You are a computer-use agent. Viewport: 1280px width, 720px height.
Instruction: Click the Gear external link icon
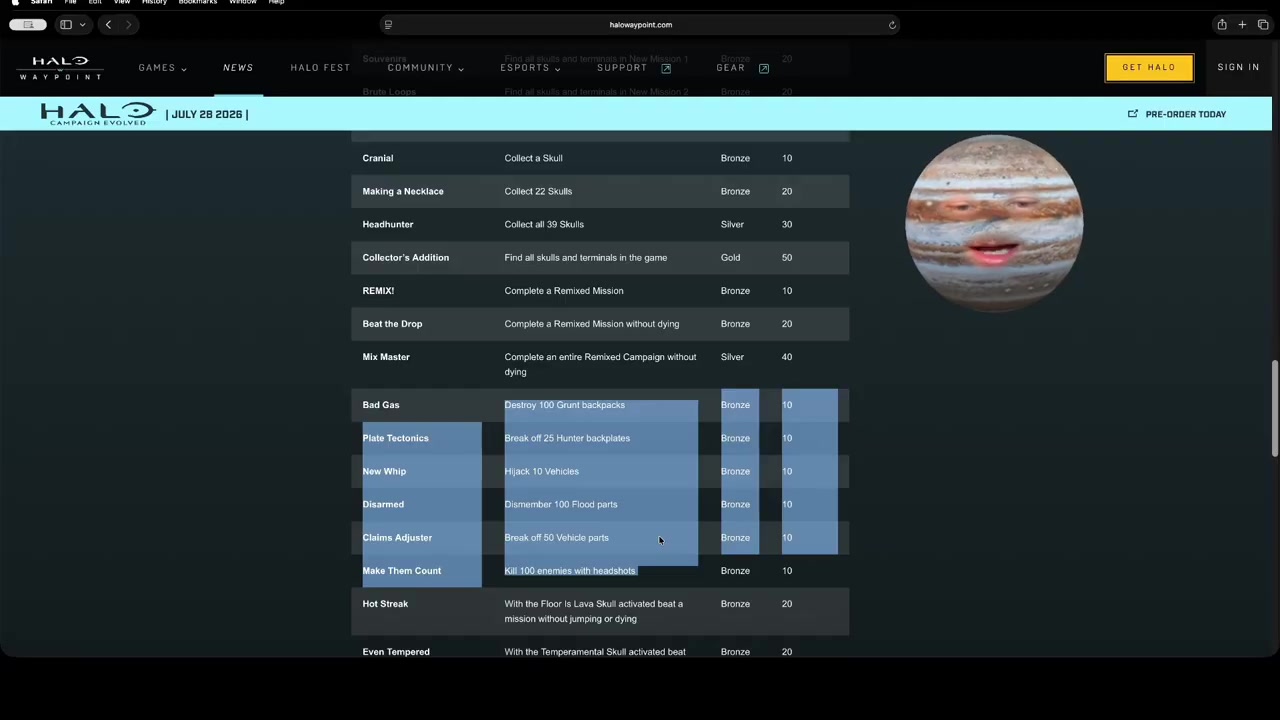click(764, 68)
